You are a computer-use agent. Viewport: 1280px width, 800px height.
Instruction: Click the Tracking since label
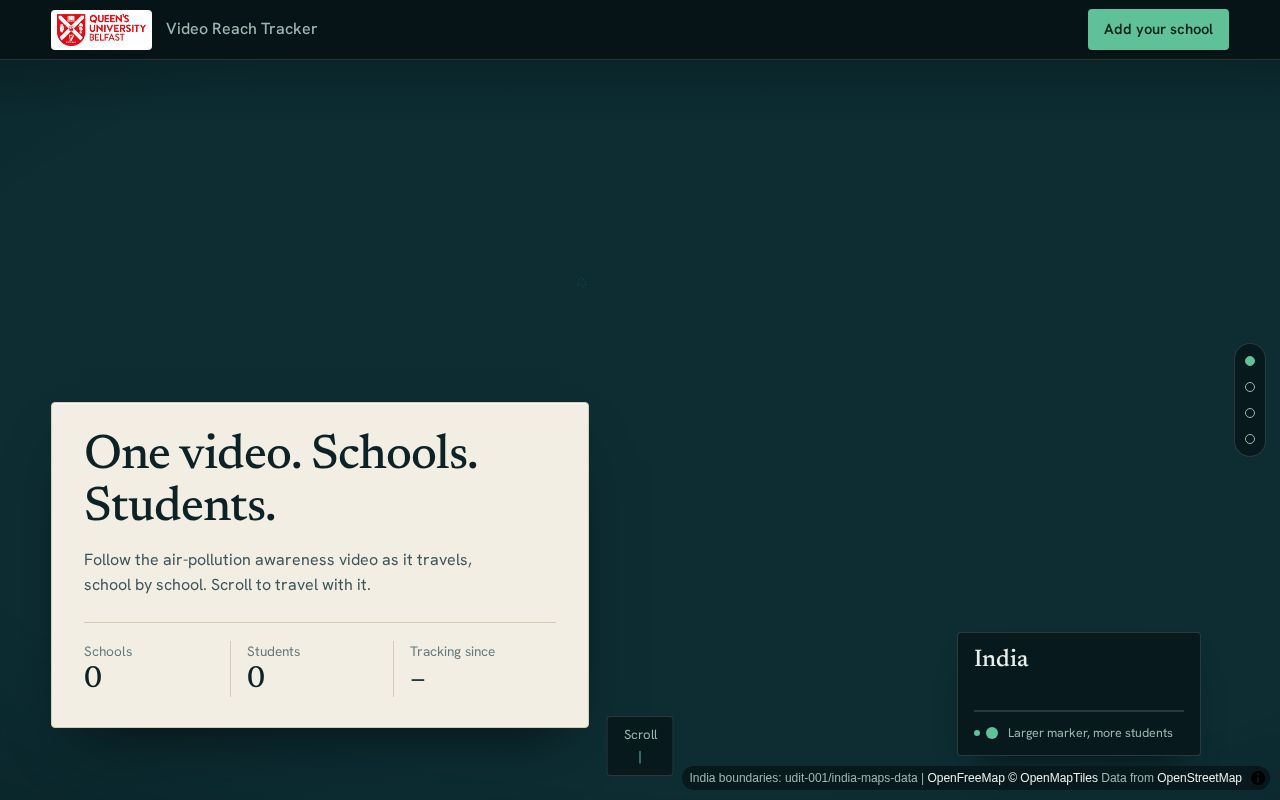click(x=452, y=652)
